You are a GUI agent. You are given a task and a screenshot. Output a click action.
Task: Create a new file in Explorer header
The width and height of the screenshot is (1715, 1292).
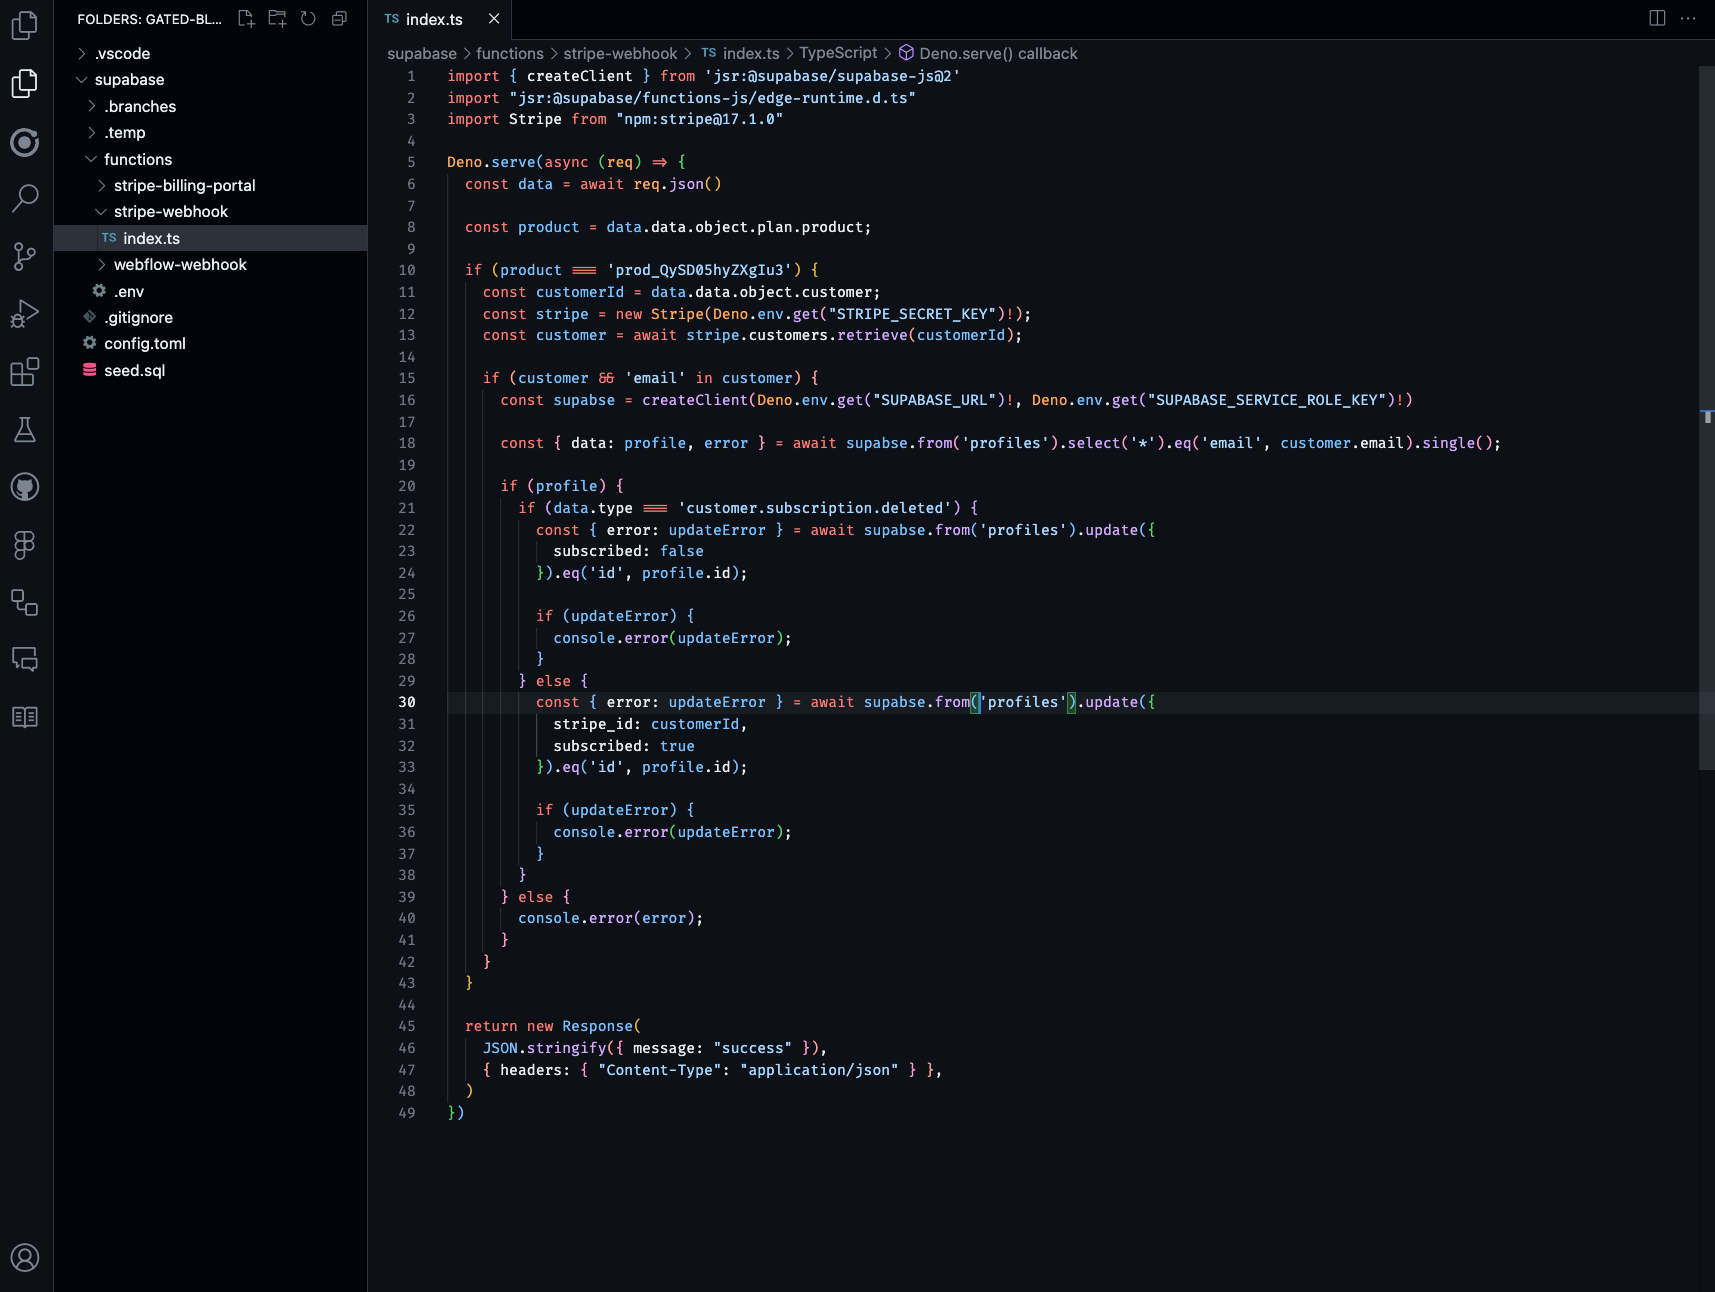click(246, 19)
